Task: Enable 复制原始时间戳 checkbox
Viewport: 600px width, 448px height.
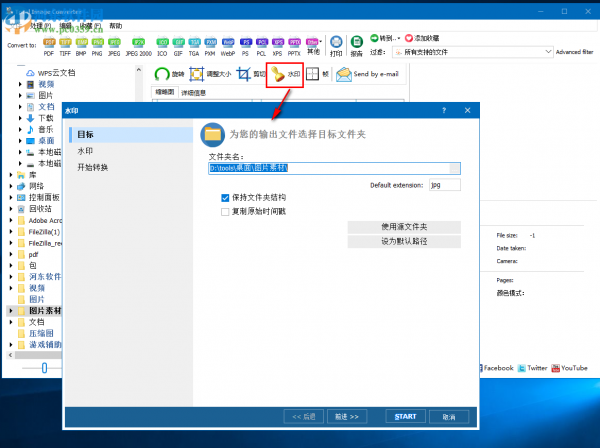Action: (225, 212)
